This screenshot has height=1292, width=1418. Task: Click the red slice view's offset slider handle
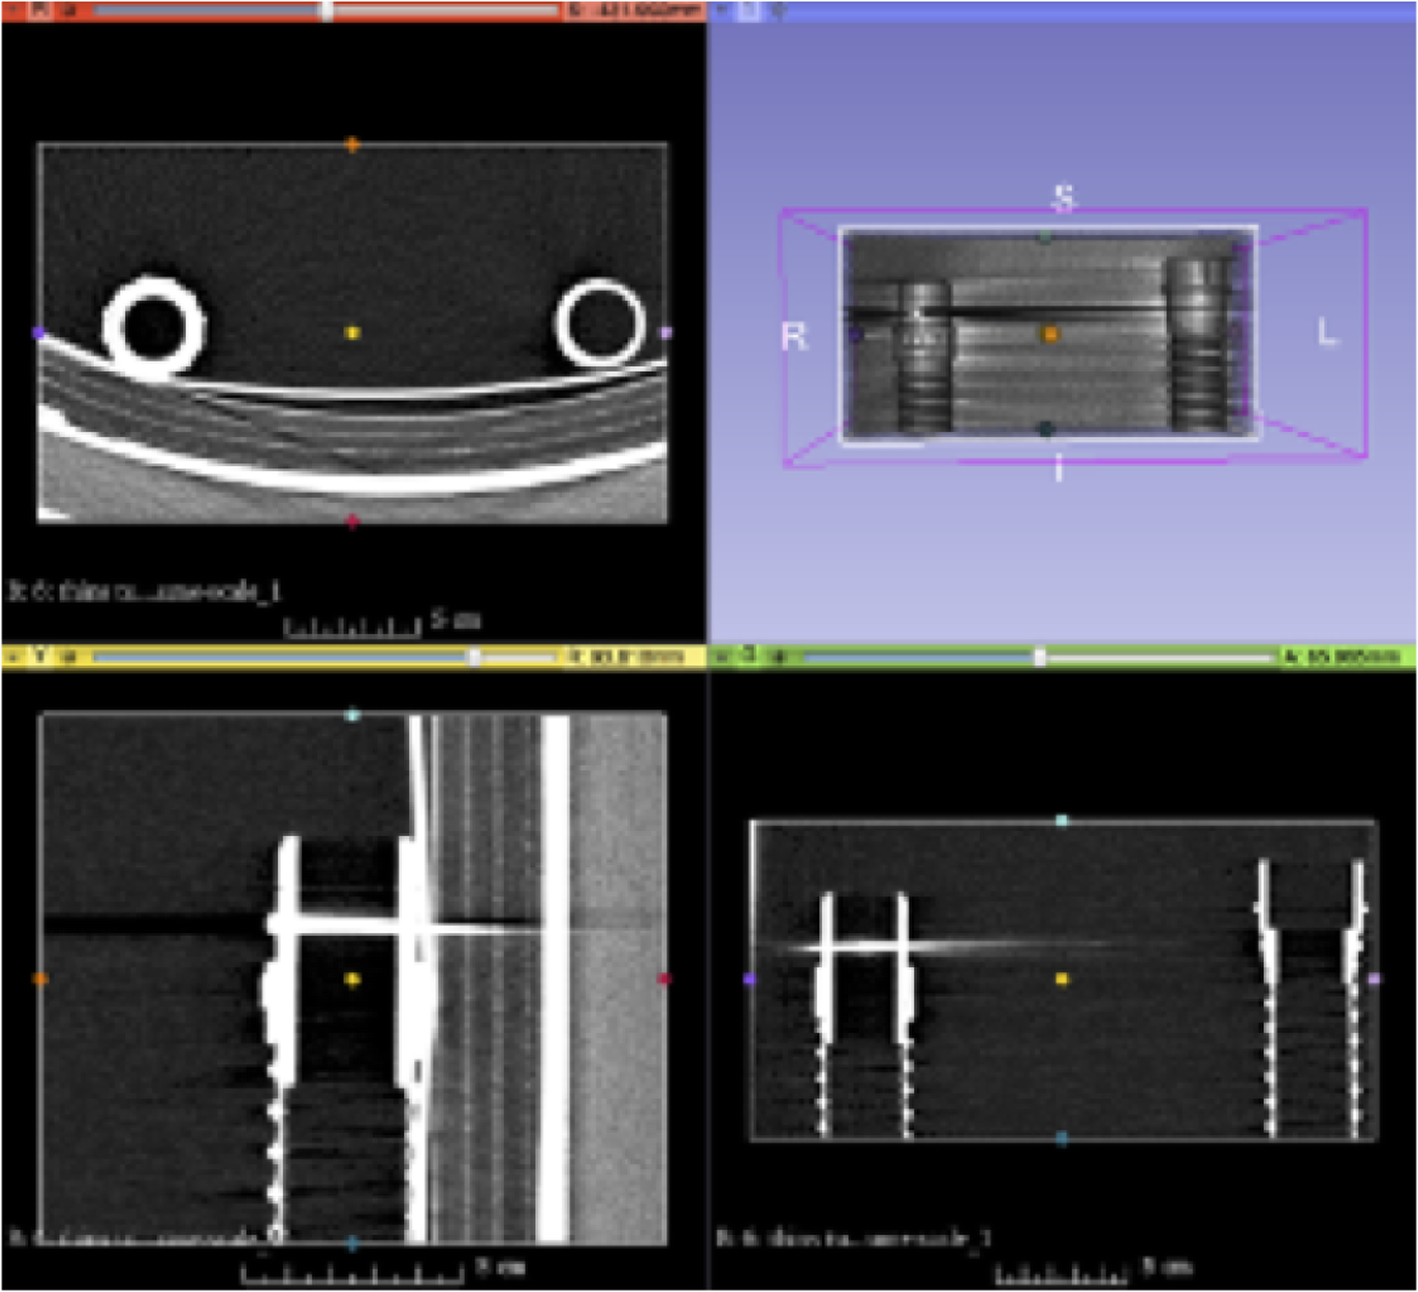(327, 10)
